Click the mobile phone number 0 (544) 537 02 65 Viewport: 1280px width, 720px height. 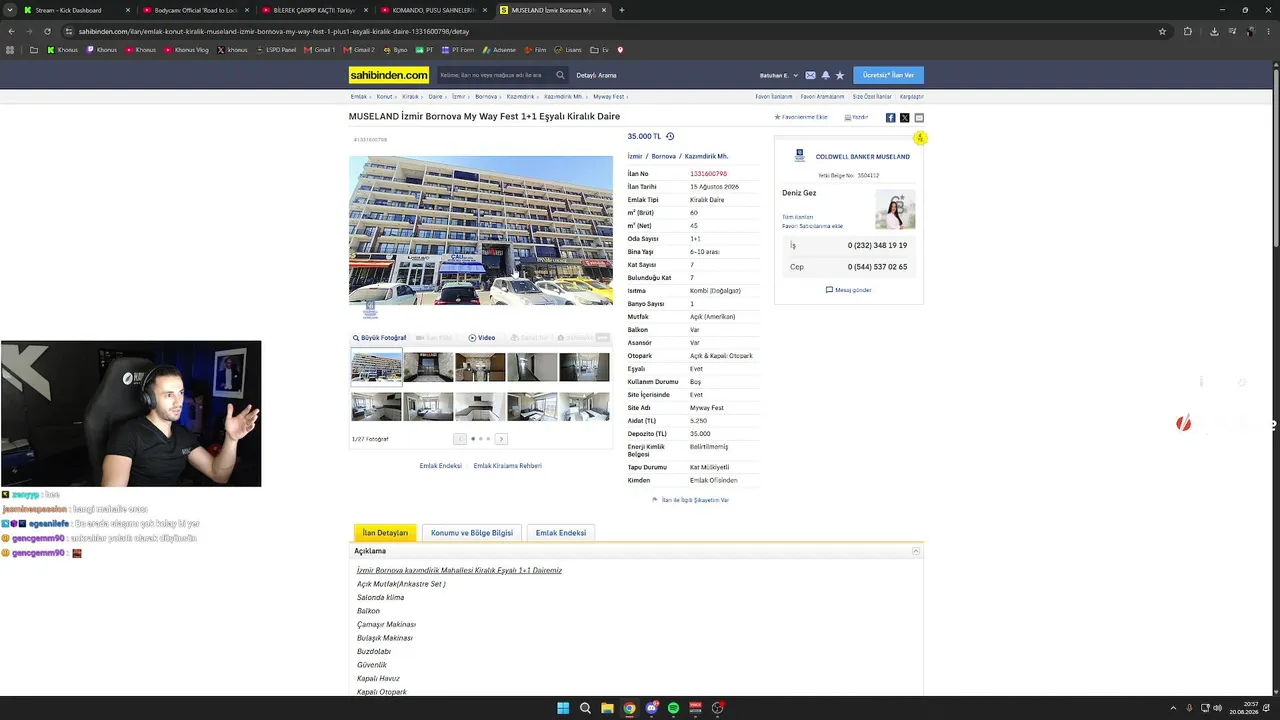(877, 267)
